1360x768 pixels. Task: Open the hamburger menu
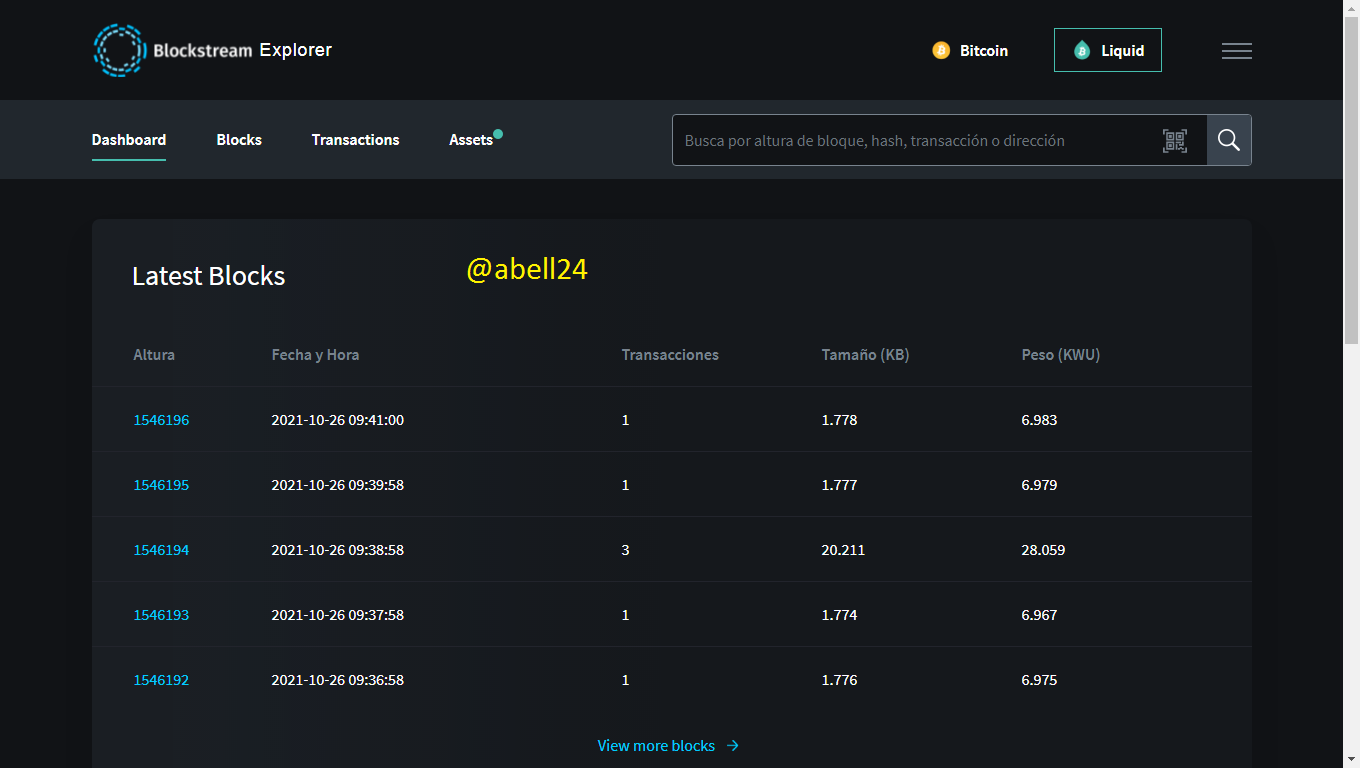tap(1237, 51)
